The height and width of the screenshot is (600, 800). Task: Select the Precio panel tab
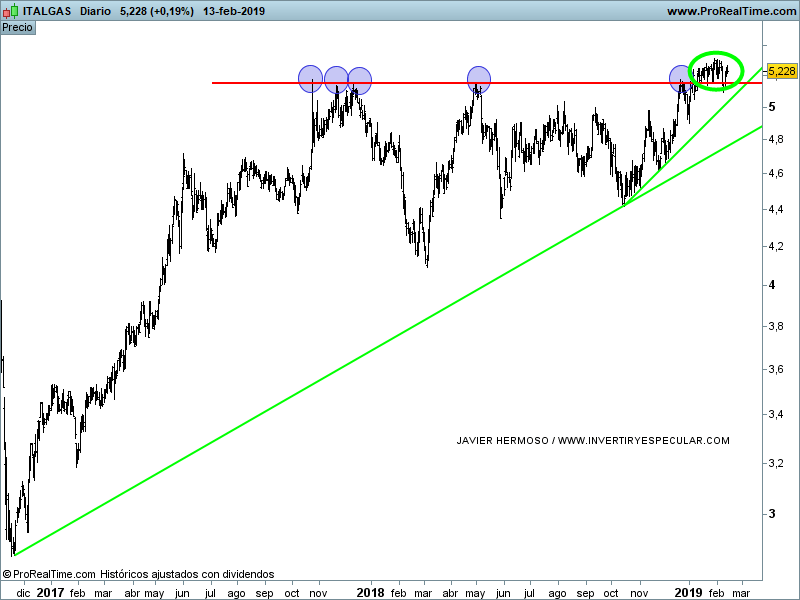pyautogui.click(x=17, y=28)
